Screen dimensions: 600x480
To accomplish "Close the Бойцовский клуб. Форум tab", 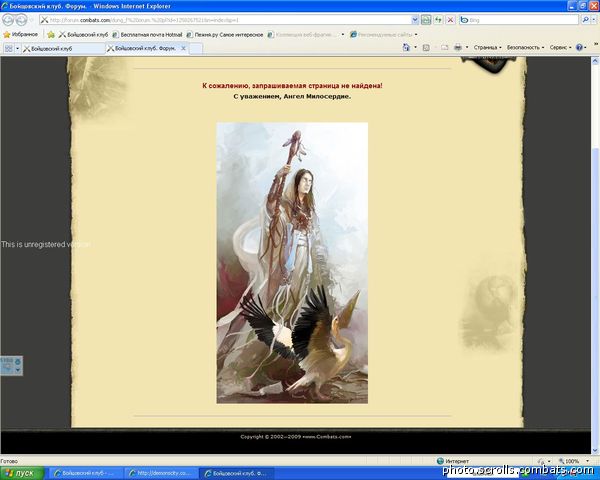I will pos(183,48).
